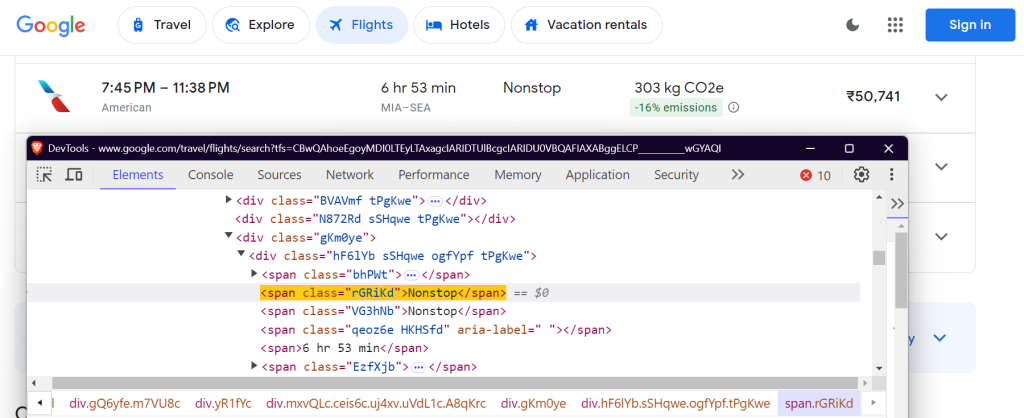
Task: Click the emissions info icon
Action: pyautogui.click(x=733, y=108)
